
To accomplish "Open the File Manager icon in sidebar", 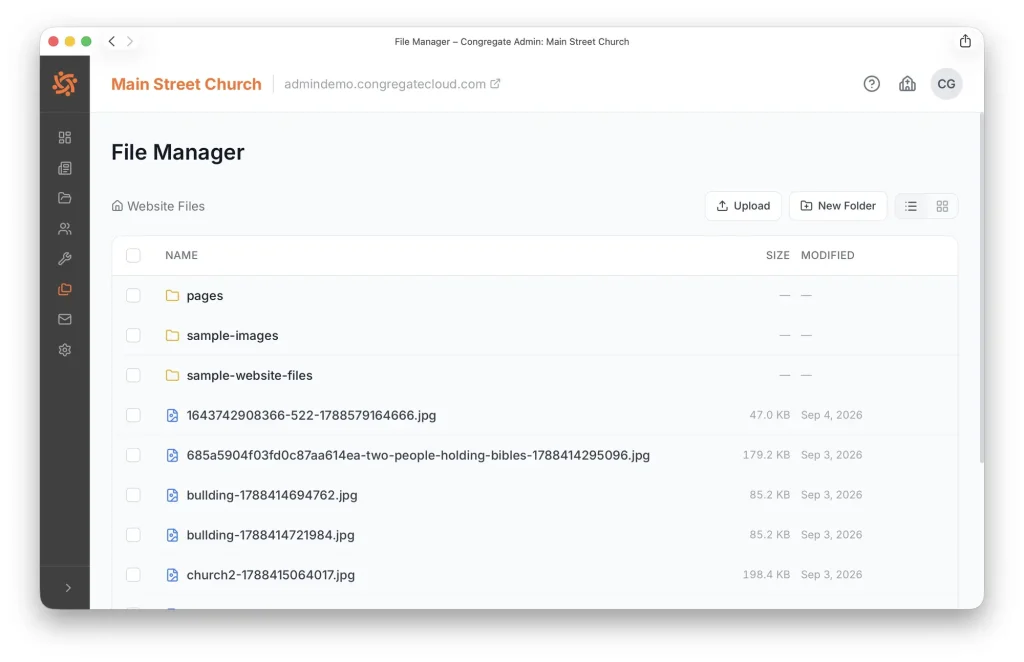I will (65, 289).
